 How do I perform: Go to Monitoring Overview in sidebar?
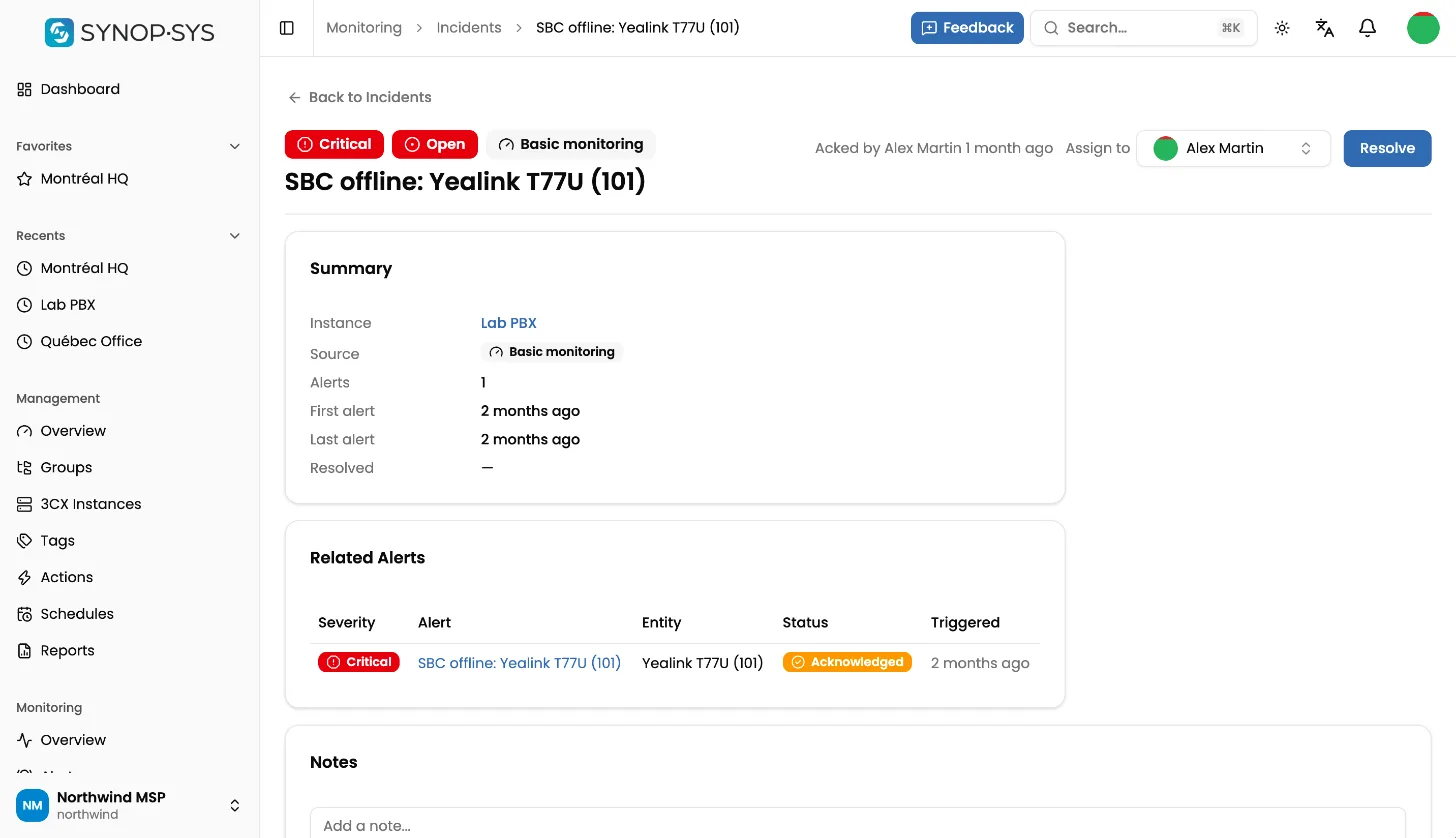[73, 740]
